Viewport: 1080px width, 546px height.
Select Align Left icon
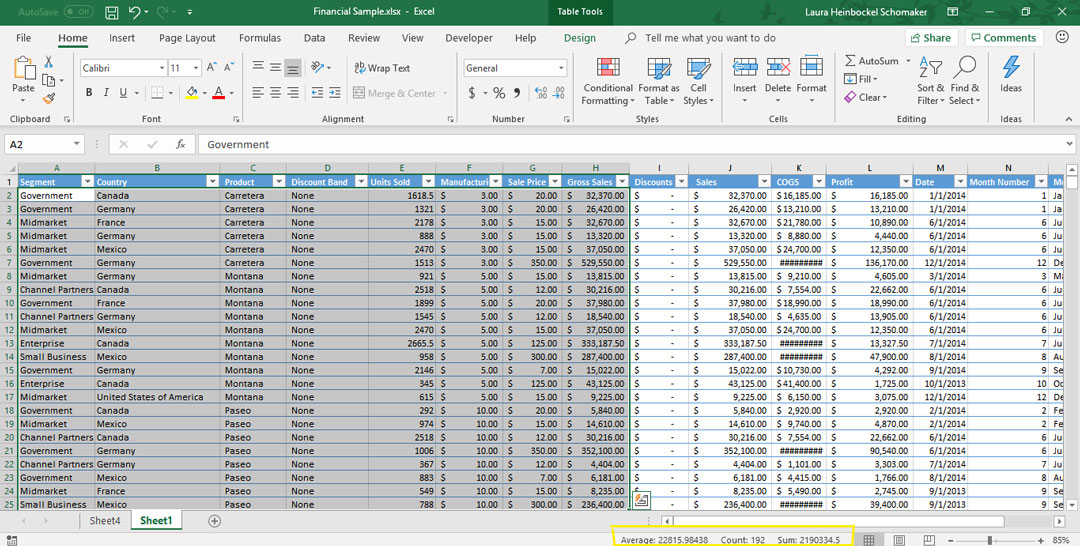(258, 92)
